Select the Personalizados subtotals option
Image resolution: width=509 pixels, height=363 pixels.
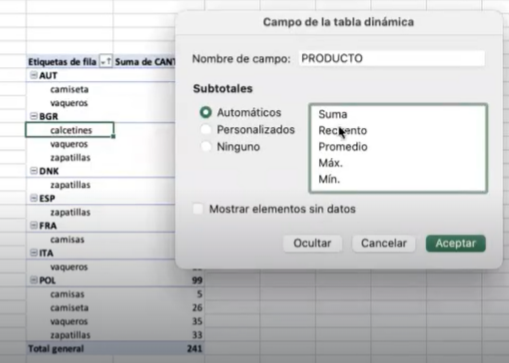[x=206, y=129]
